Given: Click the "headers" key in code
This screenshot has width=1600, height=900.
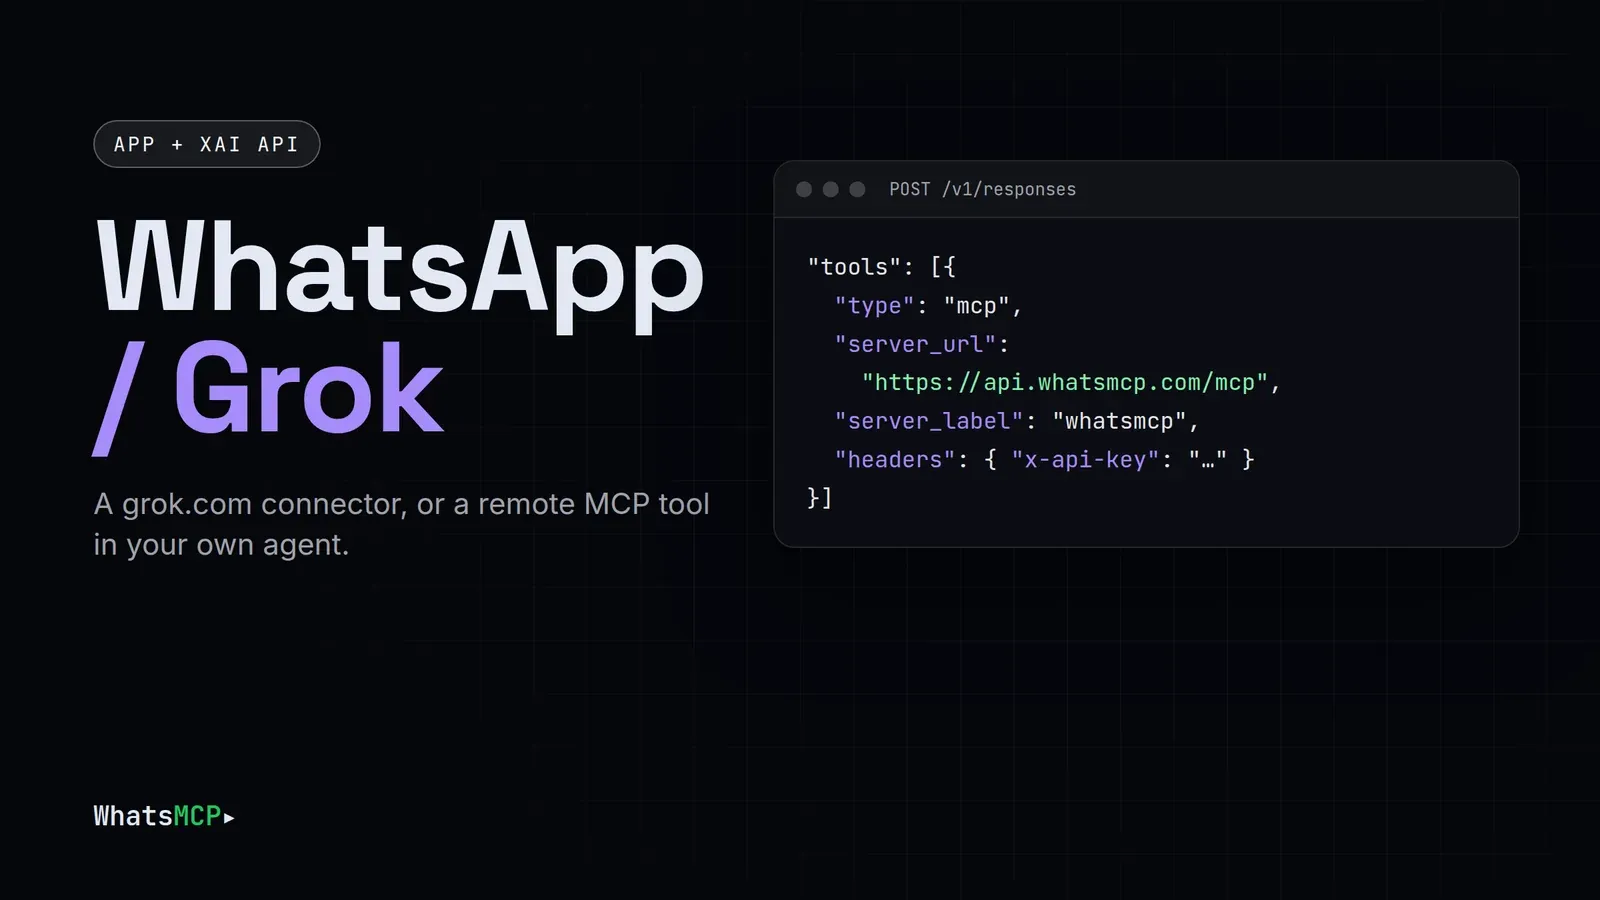Looking at the screenshot, I should [x=895, y=459].
